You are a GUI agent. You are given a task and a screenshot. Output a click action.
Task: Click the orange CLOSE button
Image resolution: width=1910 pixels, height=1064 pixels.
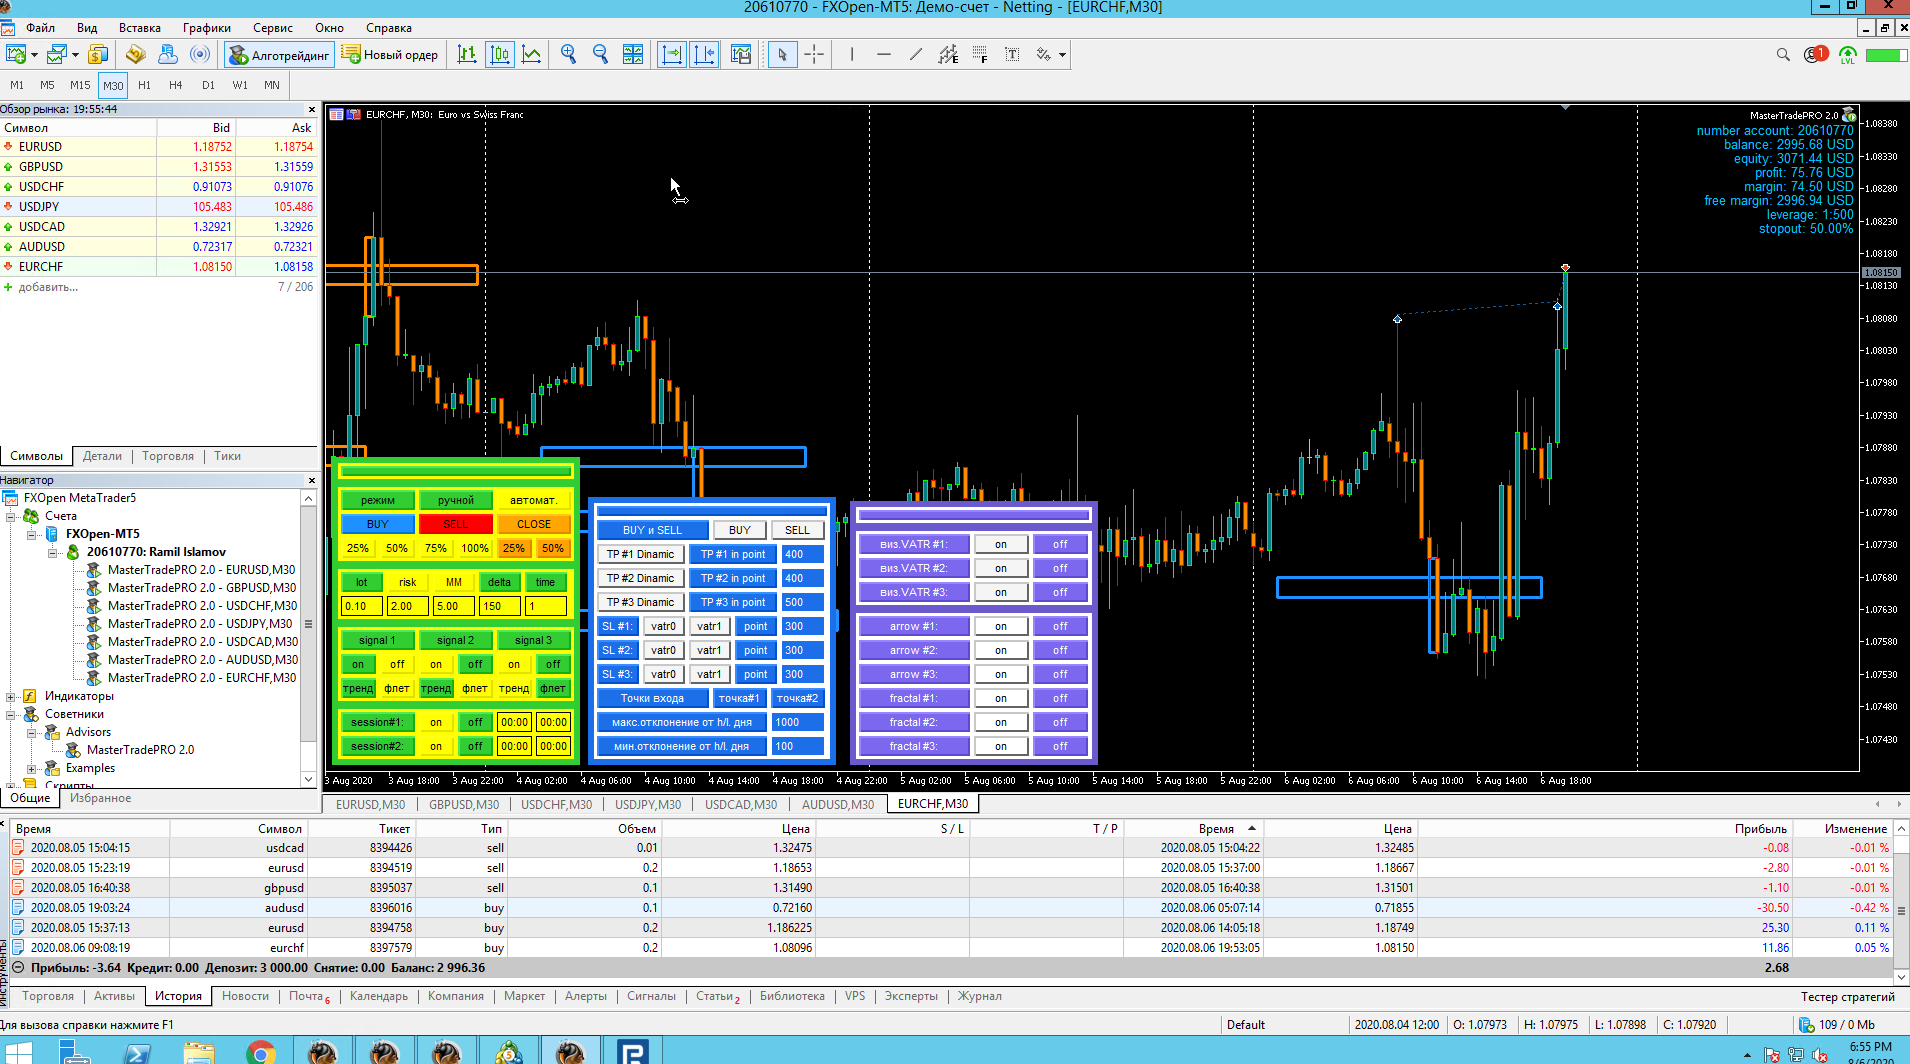click(534, 524)
